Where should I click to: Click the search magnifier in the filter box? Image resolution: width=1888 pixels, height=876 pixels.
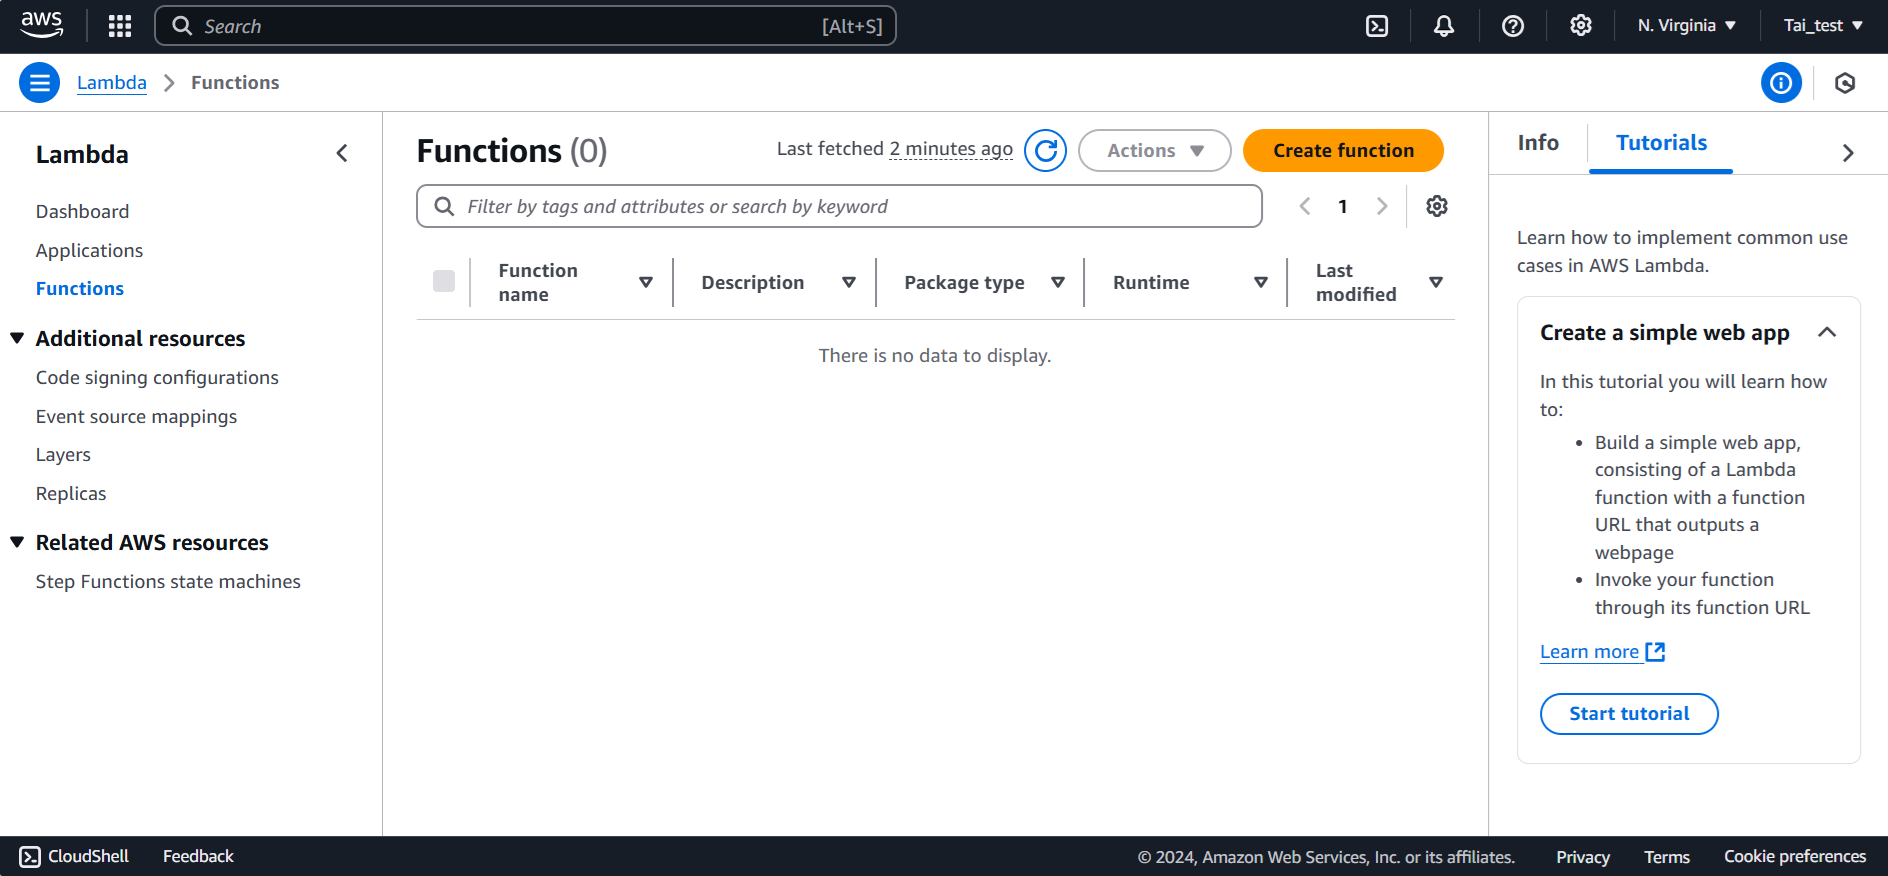444,206
